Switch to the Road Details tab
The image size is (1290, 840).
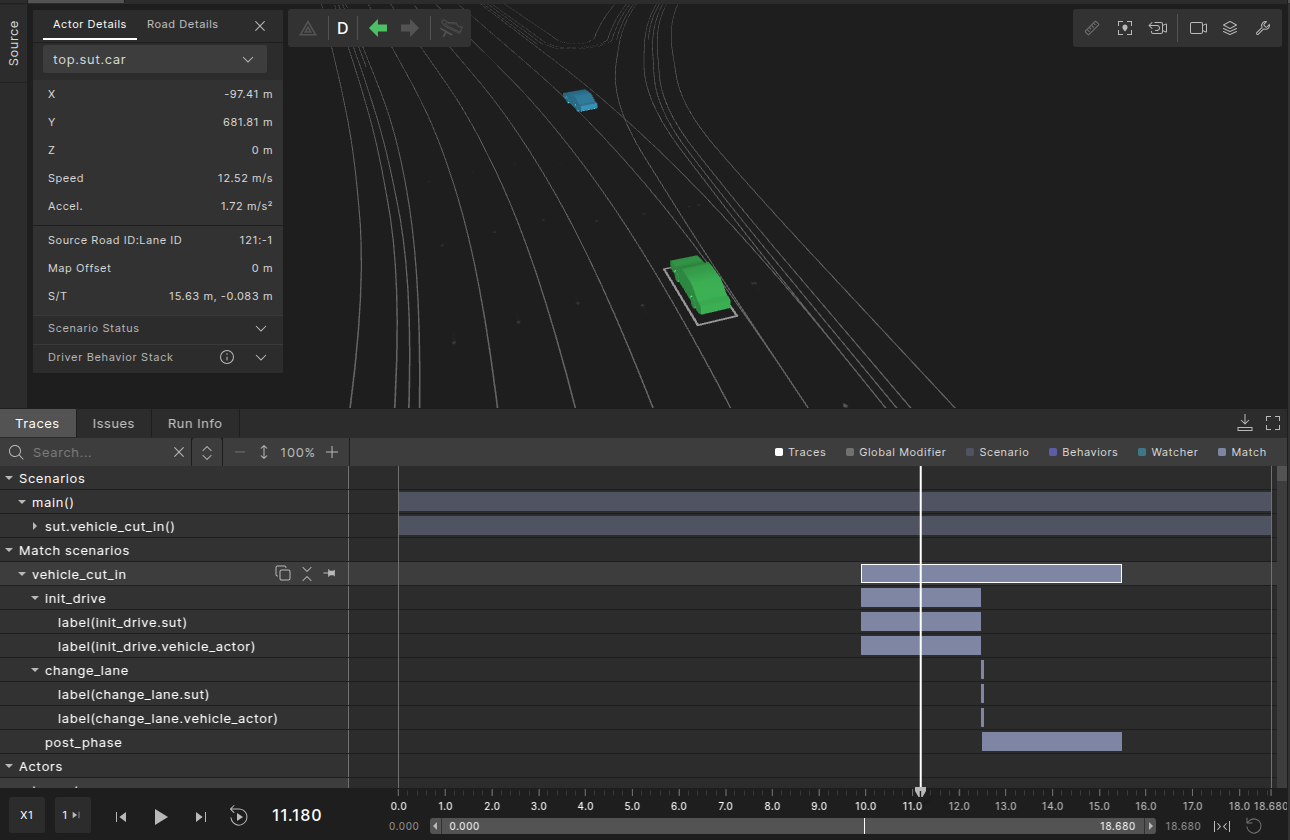pyautogui.click(x=182, y=24)
